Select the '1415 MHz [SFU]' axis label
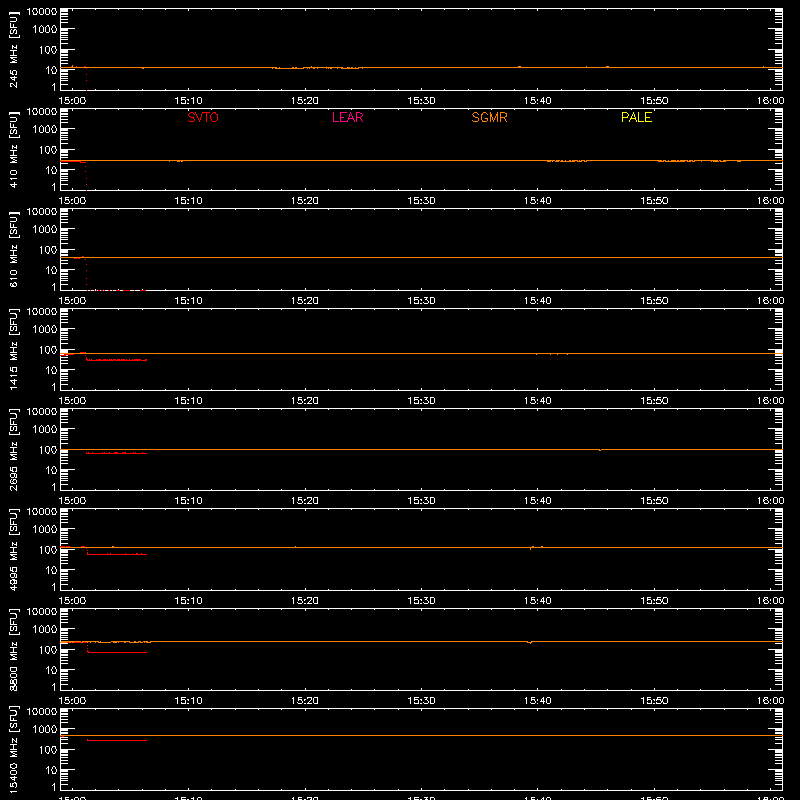 pyautogui.click(x=13, y=350)
